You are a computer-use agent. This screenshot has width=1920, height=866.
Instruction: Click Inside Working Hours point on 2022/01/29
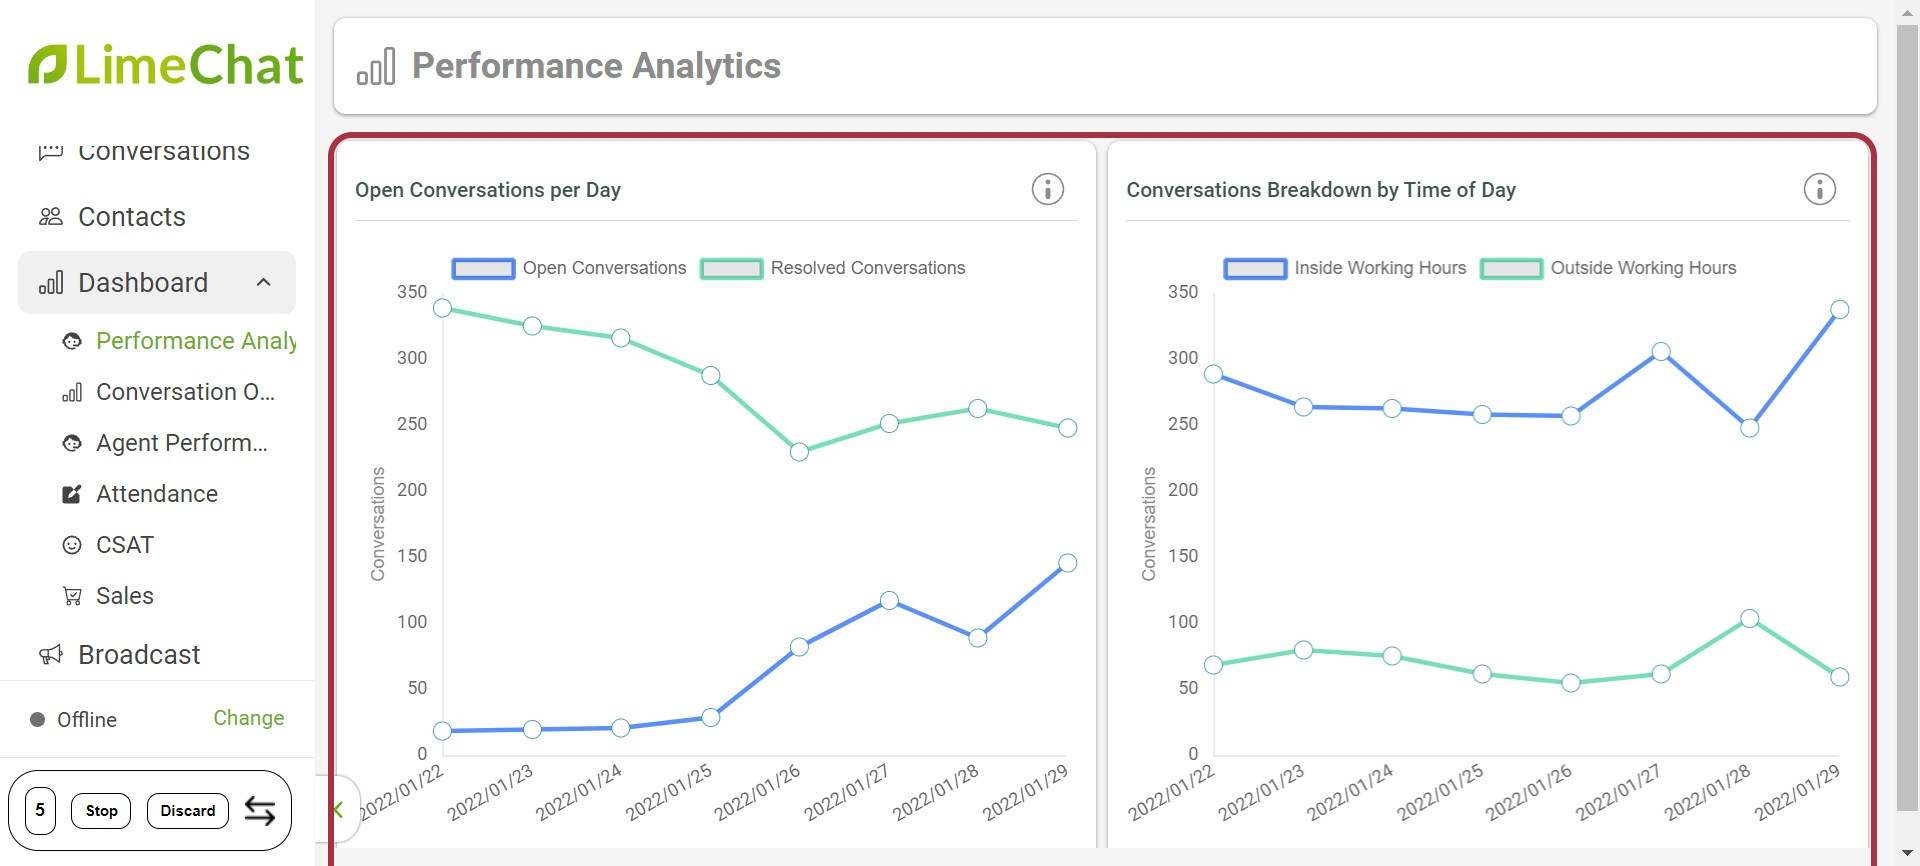[1840, 310]
